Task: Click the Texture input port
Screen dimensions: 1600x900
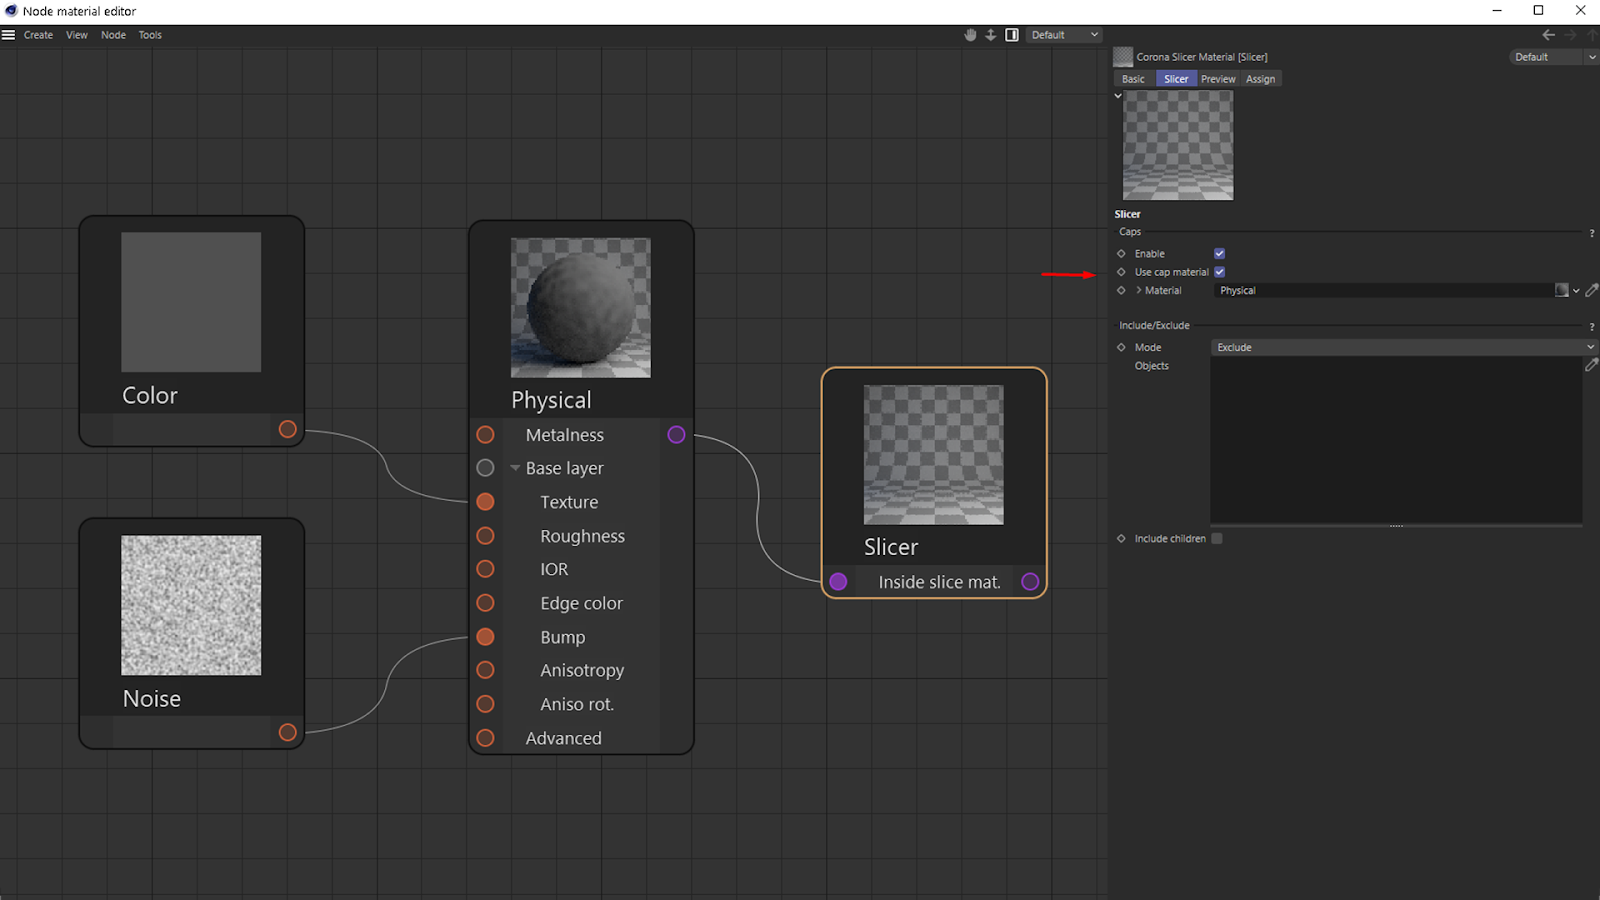Action: pyautogui.click(x=486, y=502)
